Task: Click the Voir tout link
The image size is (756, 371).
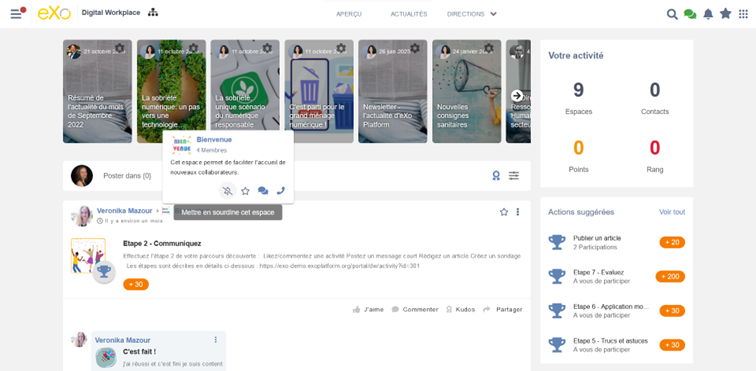Action: 672,212
